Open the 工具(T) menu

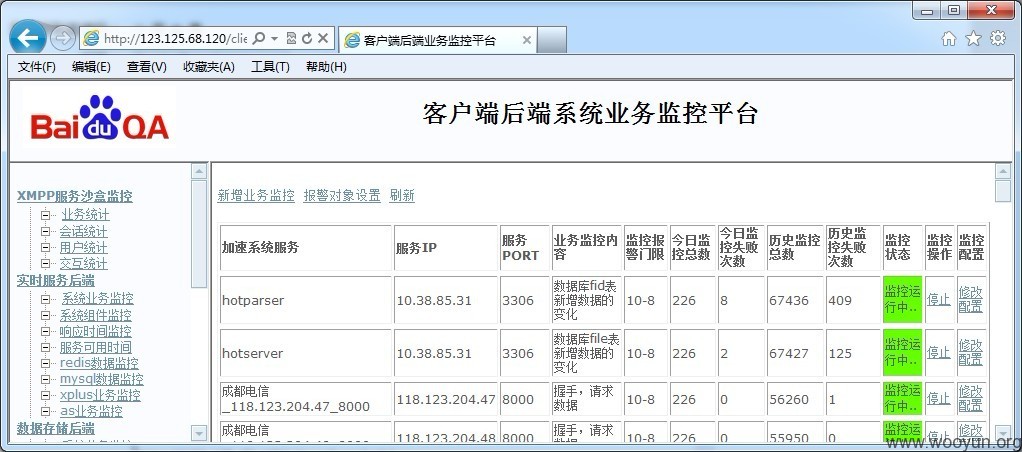(x=270, y=67)
